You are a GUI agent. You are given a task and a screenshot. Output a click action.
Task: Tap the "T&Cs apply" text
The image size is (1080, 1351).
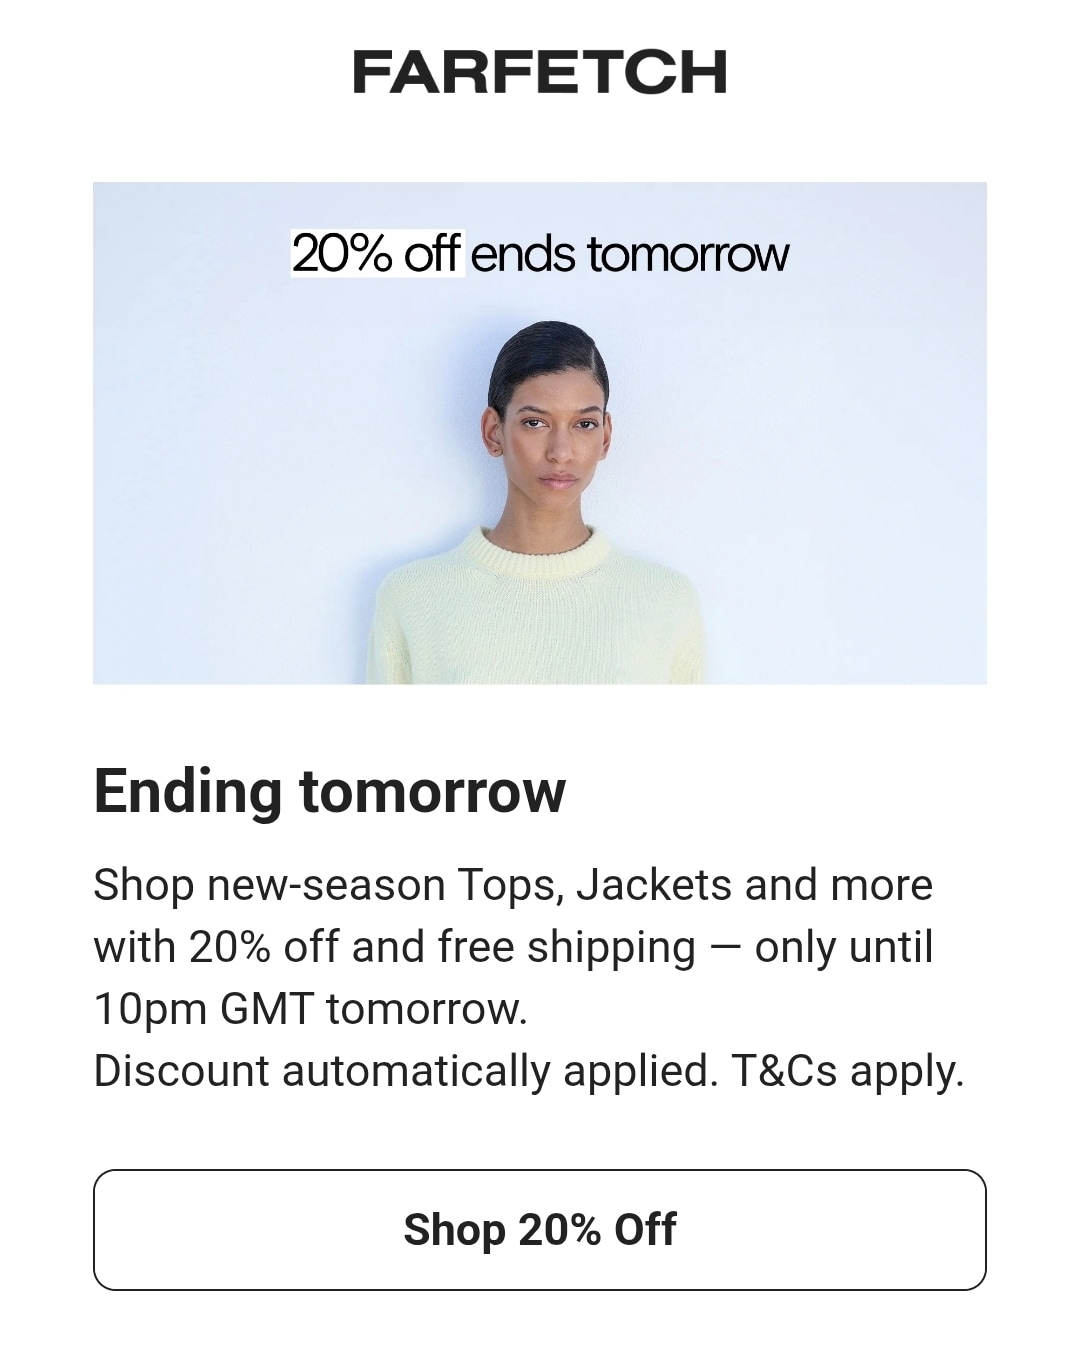tap(847, 1070)
